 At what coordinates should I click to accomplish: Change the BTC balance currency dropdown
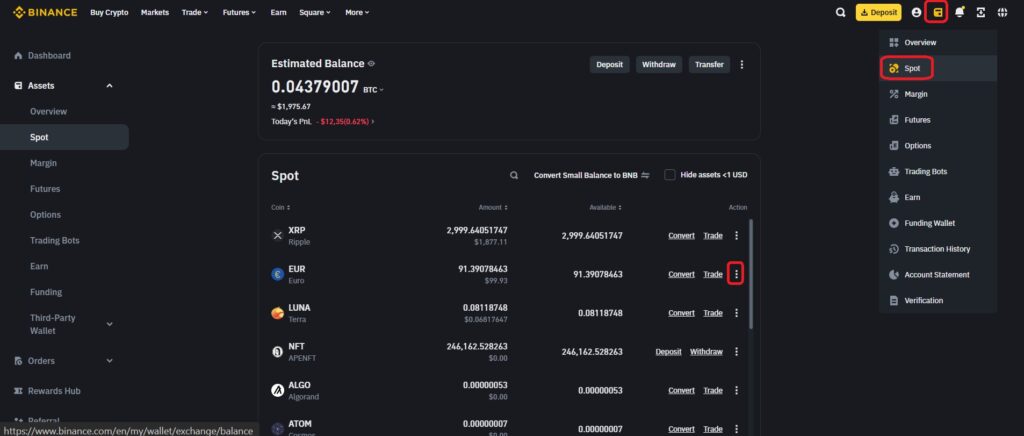tap(374, 89)
